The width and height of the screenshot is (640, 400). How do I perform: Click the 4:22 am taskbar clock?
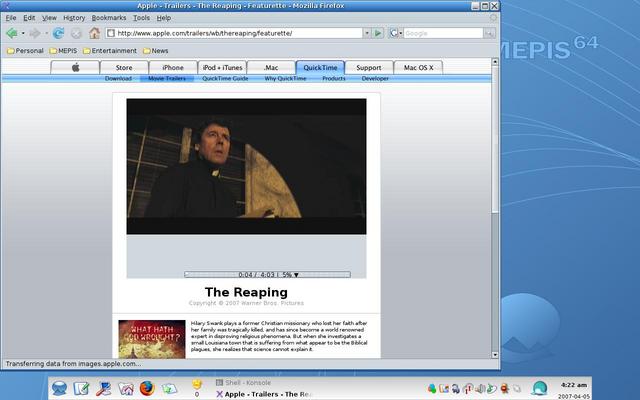tap(573, 385)
